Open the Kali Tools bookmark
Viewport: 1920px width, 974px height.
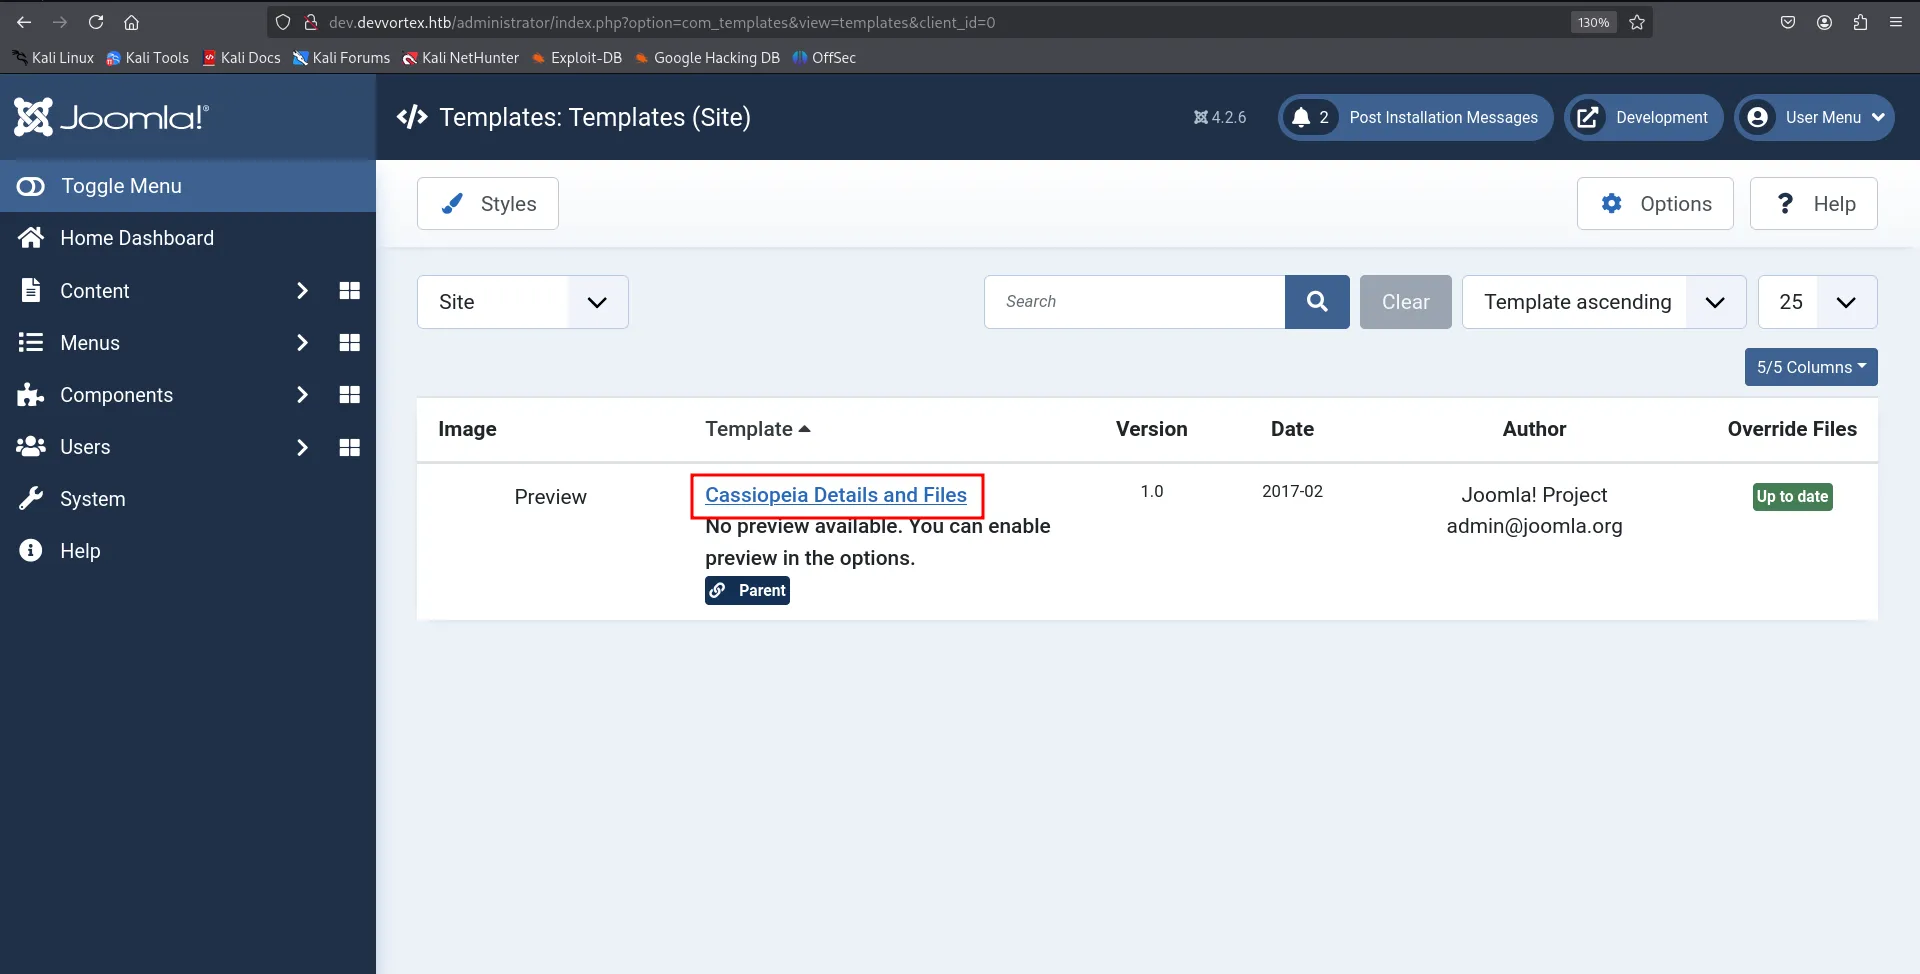click(x=147, y=58)
